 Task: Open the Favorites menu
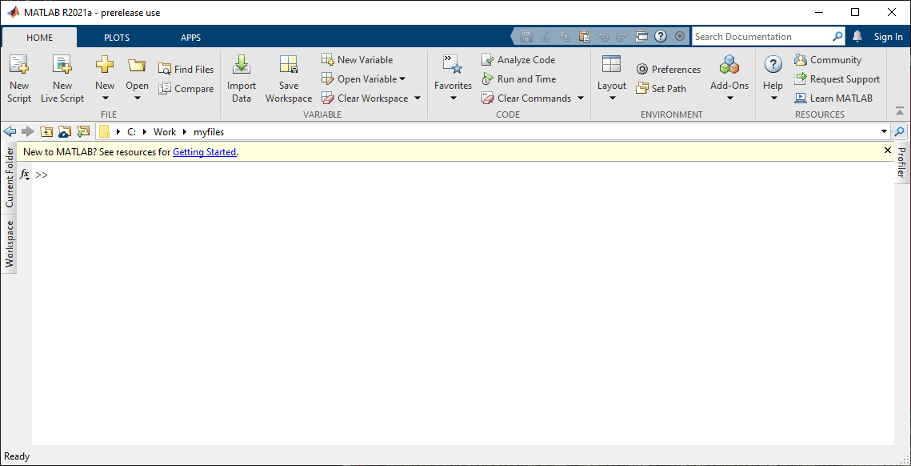pos(453,80)
